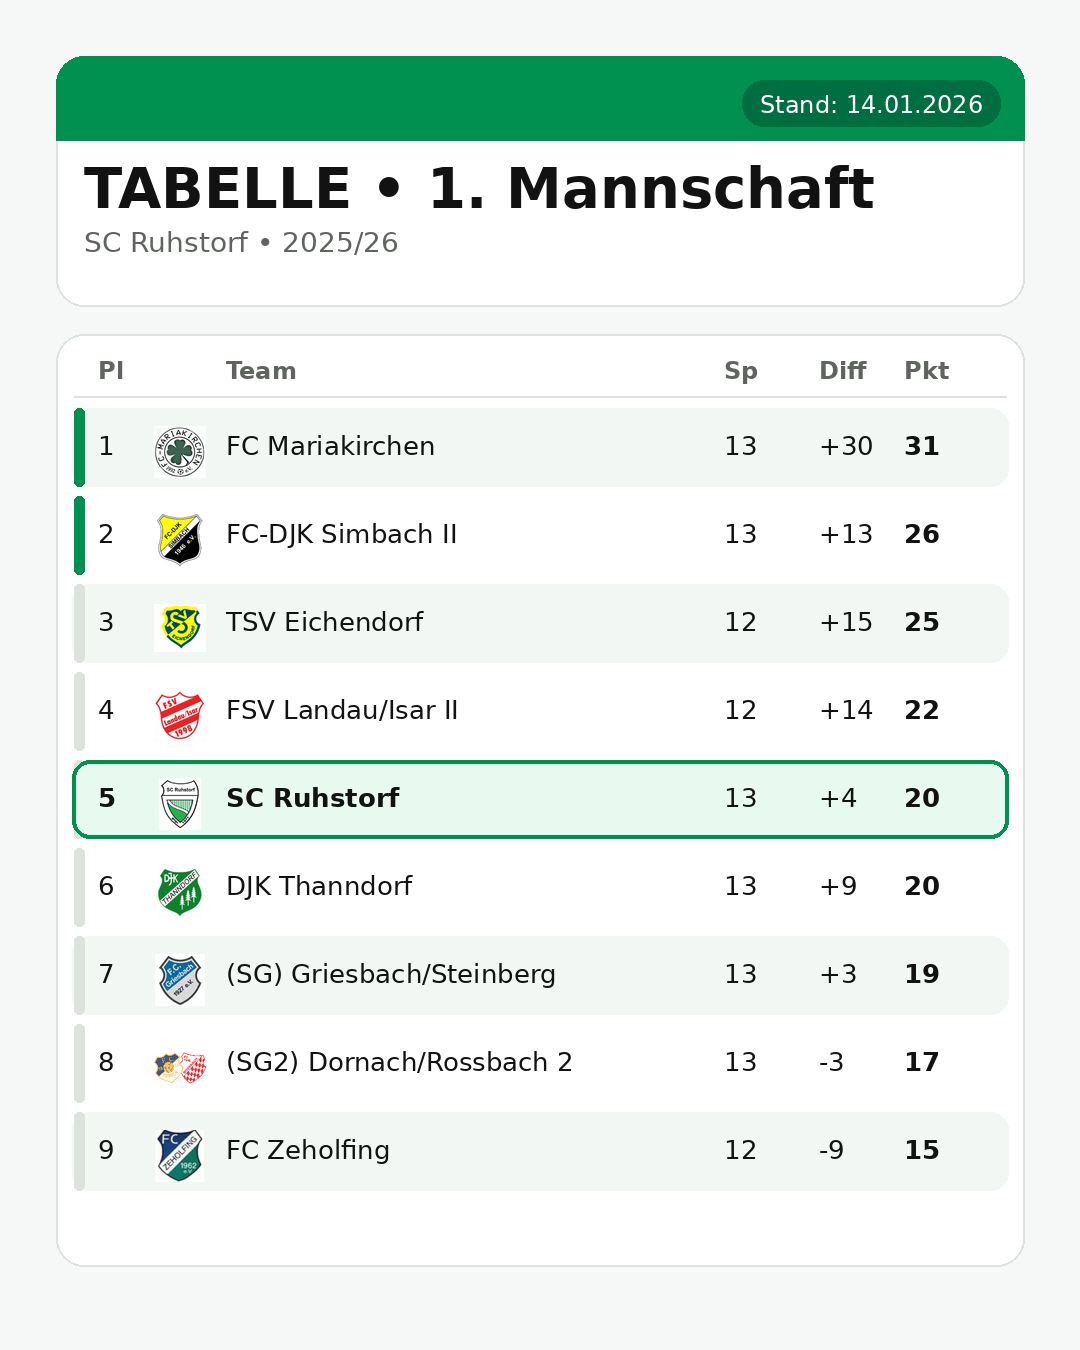Click the FSV Landau/Isar II badge
Image resolution: width=1080 pixels, height=1350 pixels.
(x=180, y=715)
